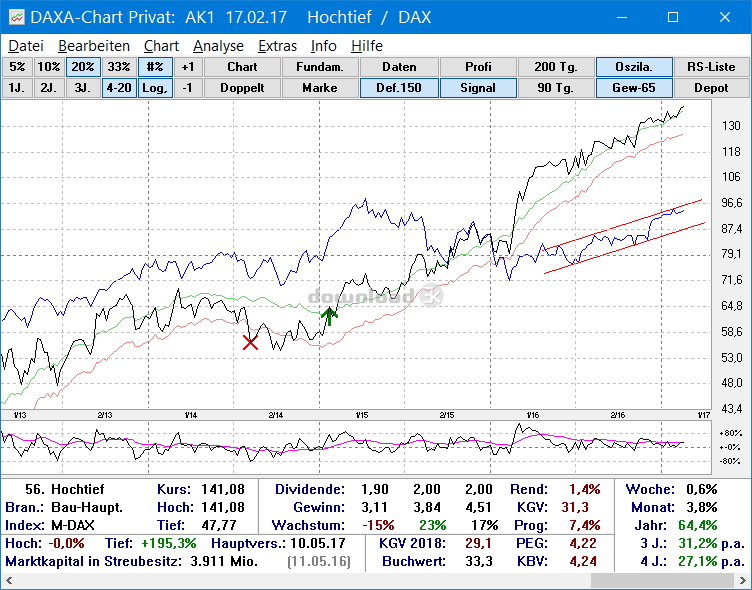The image size is (752, 590).
Task: Click the DAXA-Chart app icon in title bar
Action: coord(17,17)
